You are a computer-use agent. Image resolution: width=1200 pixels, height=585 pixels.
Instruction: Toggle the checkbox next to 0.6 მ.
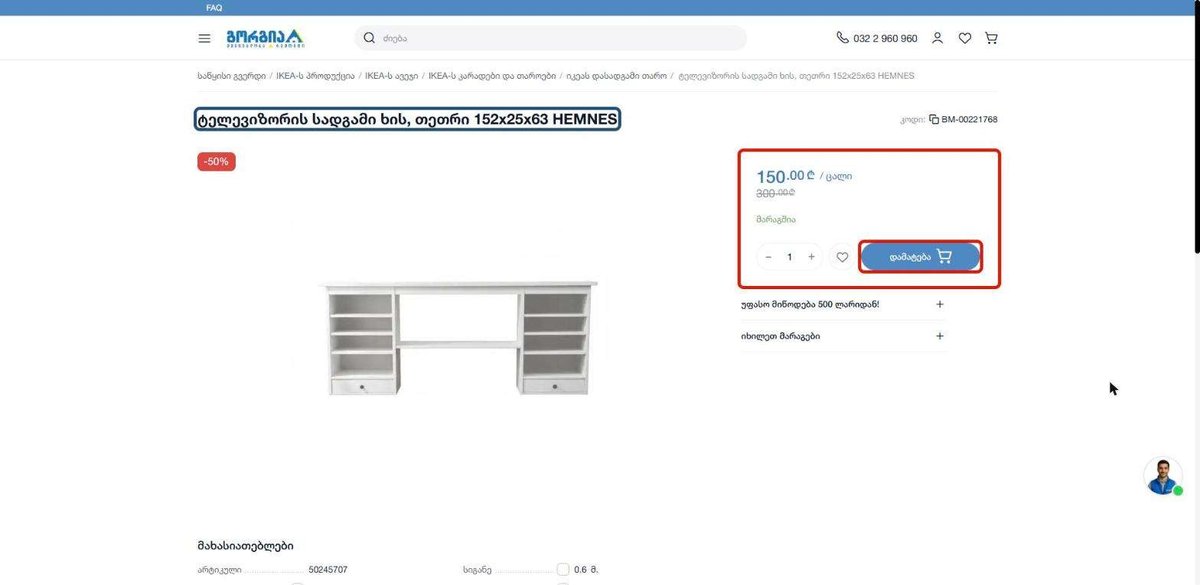click(563, 570)
